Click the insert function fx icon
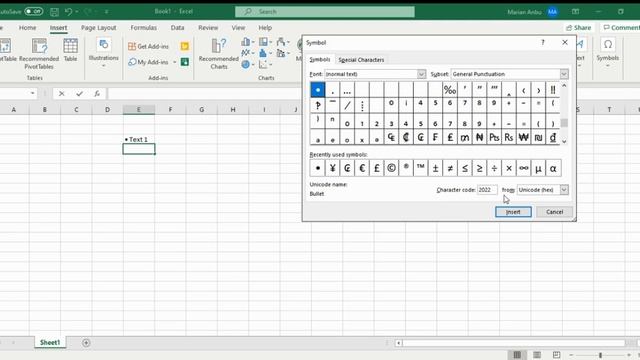640x360 pixels. (97, 93)
